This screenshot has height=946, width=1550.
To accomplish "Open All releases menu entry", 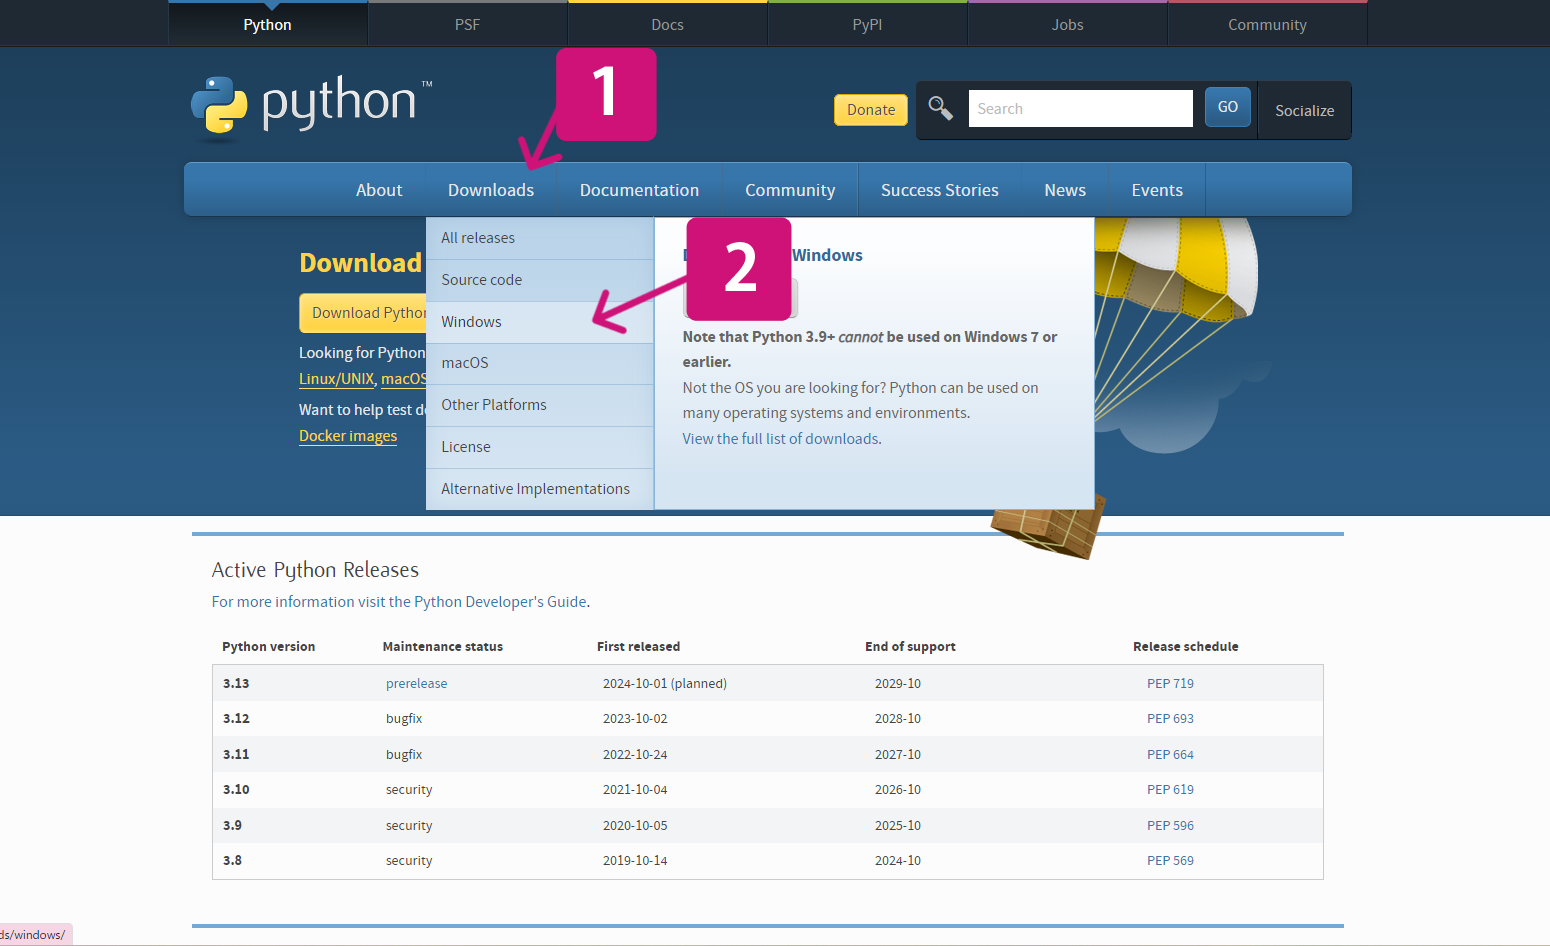I will (478, 238).
